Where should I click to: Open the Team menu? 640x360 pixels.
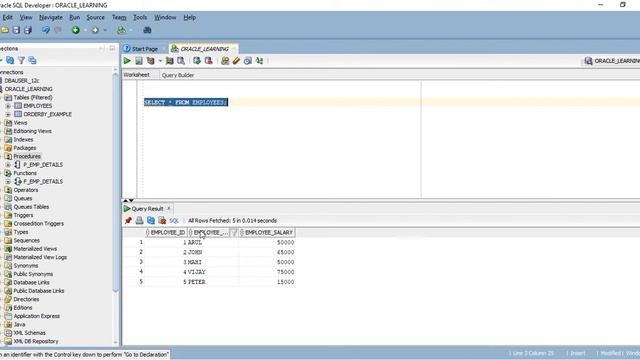pos(119,17)
